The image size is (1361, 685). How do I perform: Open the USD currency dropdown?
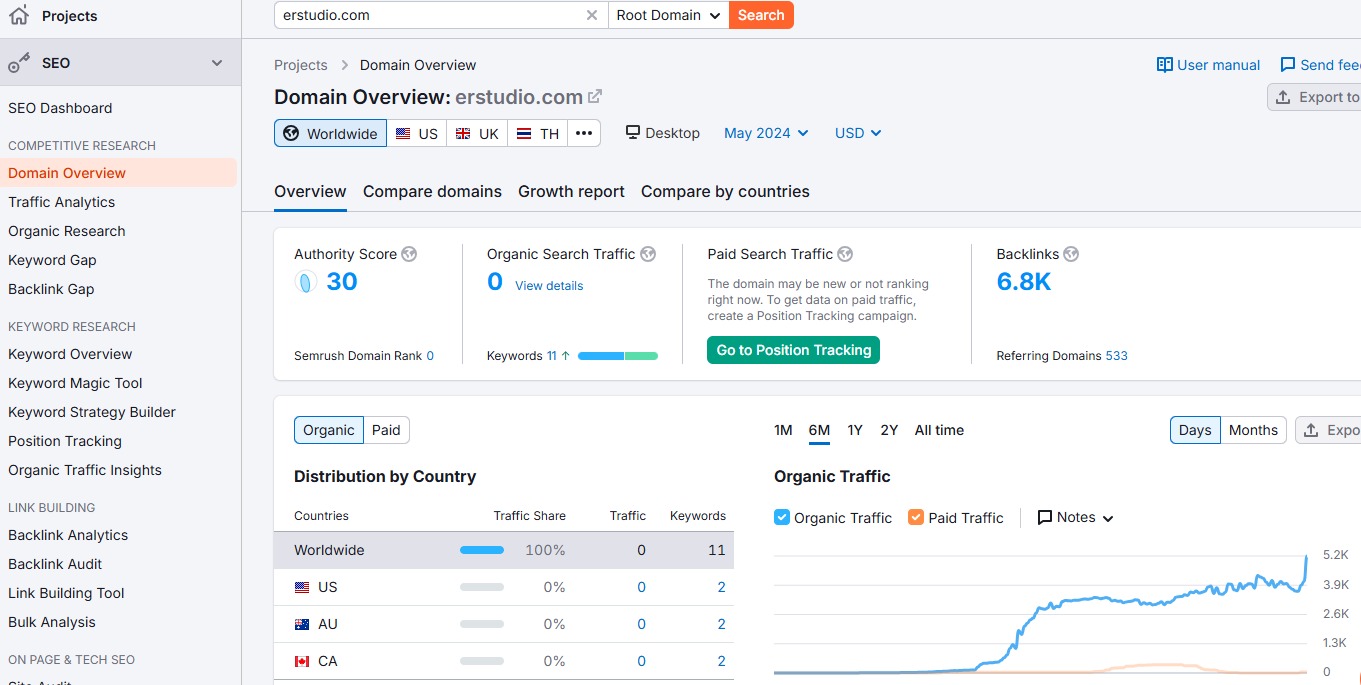coord(858,133)
